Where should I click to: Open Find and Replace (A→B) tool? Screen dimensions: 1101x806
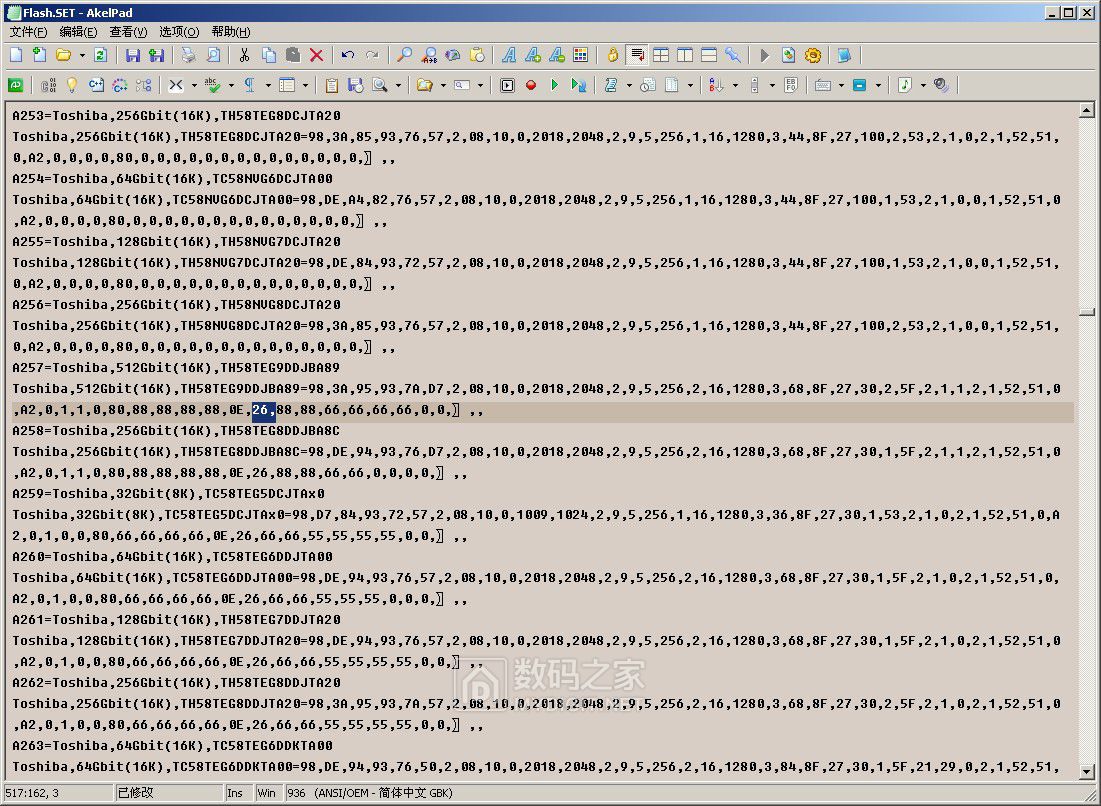click(429, 55)
